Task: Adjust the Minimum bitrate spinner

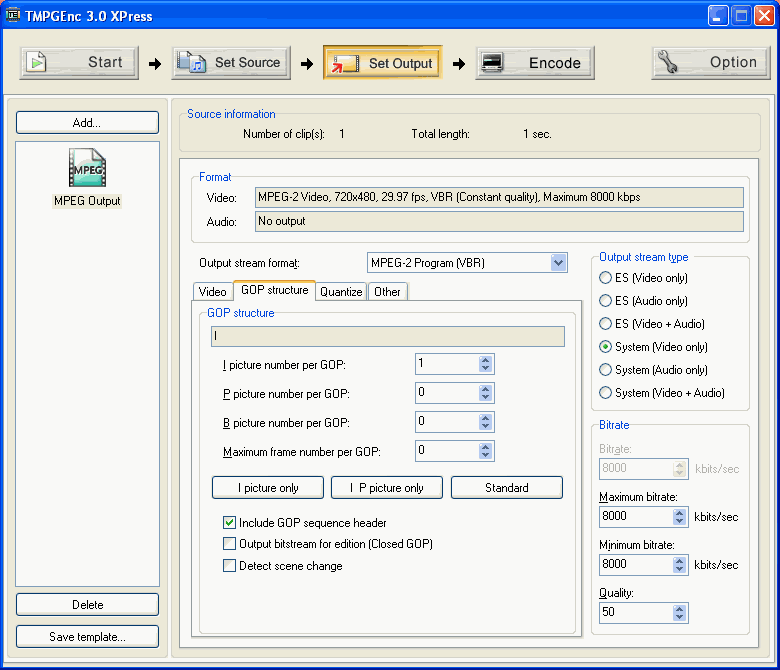Action: (680, 565)
